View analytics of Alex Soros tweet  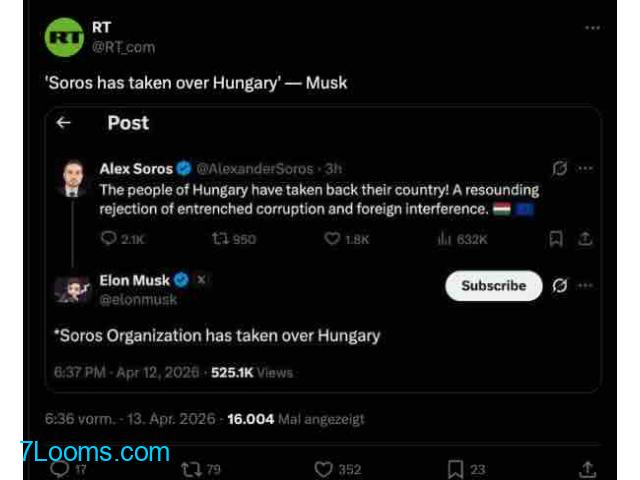[x=445, y=239]
